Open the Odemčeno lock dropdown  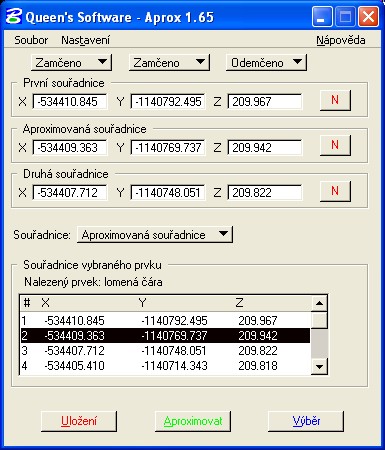266,62
